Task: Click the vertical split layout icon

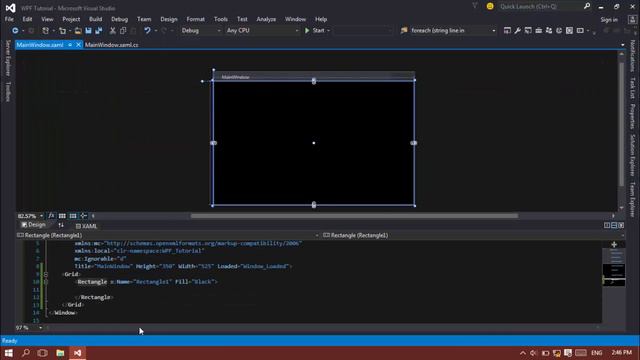Action: click(x=607, y=225)
